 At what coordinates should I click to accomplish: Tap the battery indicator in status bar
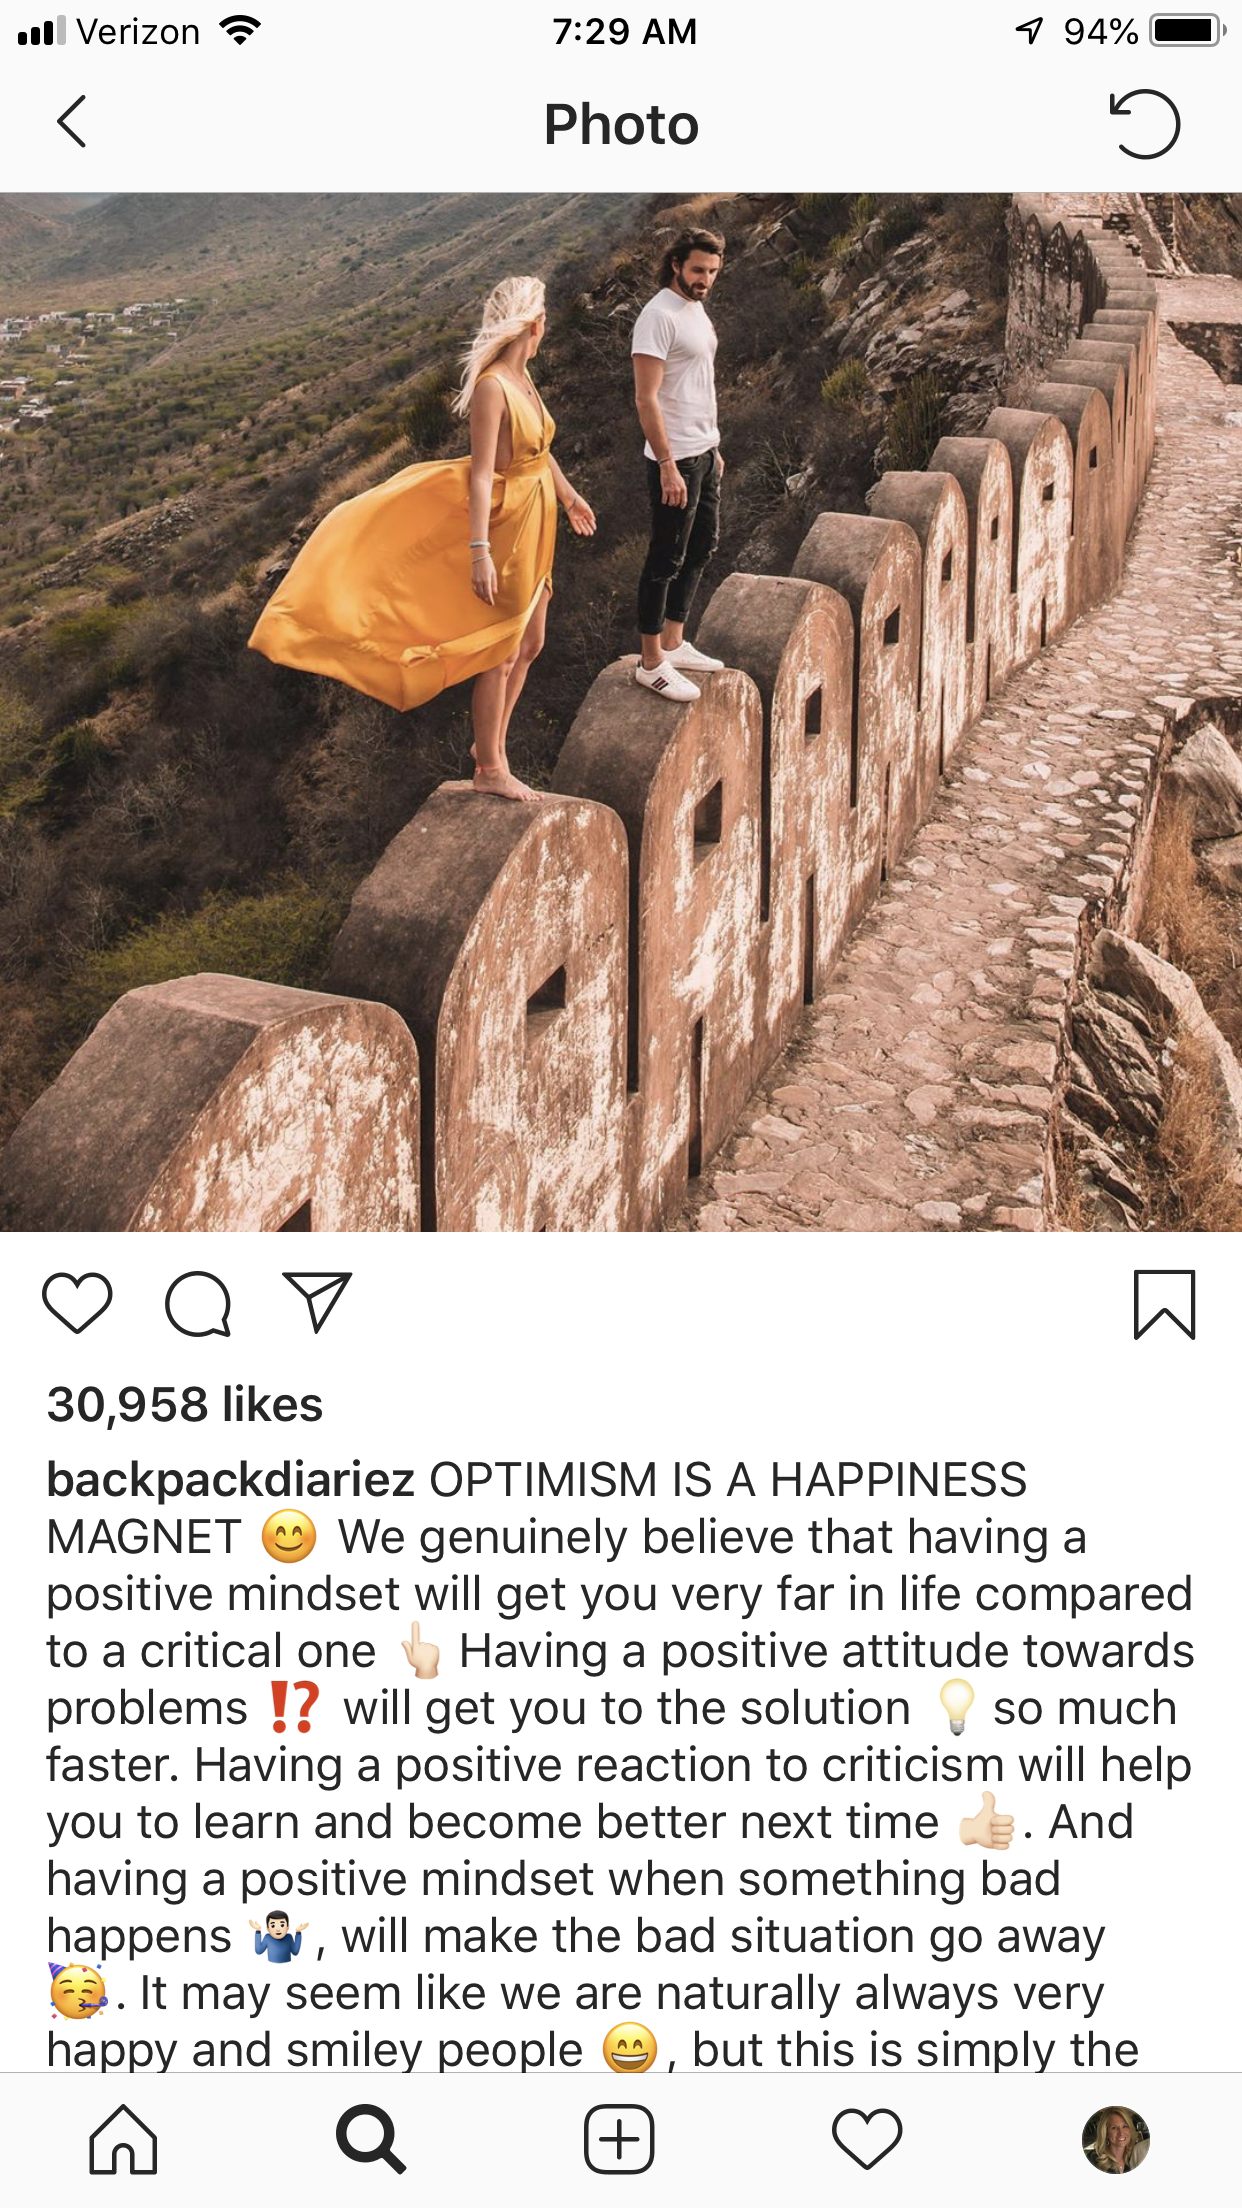tap(1188, 31)
